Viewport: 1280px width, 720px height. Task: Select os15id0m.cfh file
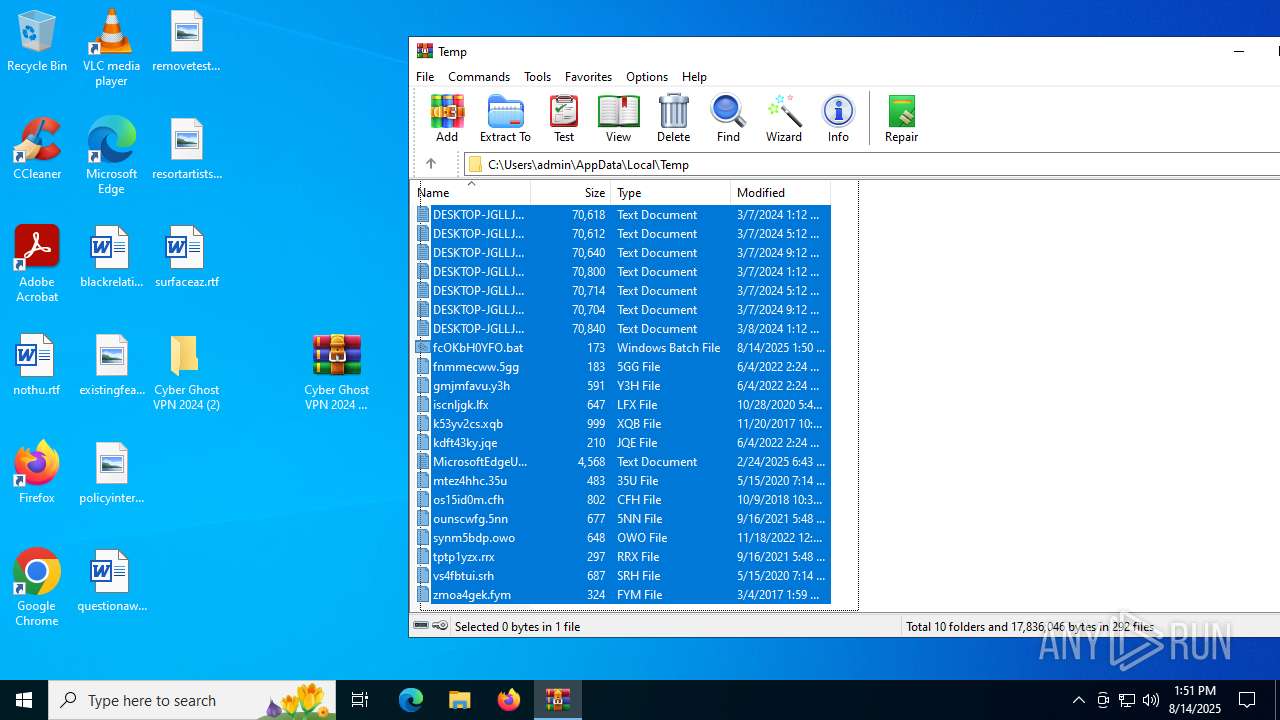pos(622,500)
